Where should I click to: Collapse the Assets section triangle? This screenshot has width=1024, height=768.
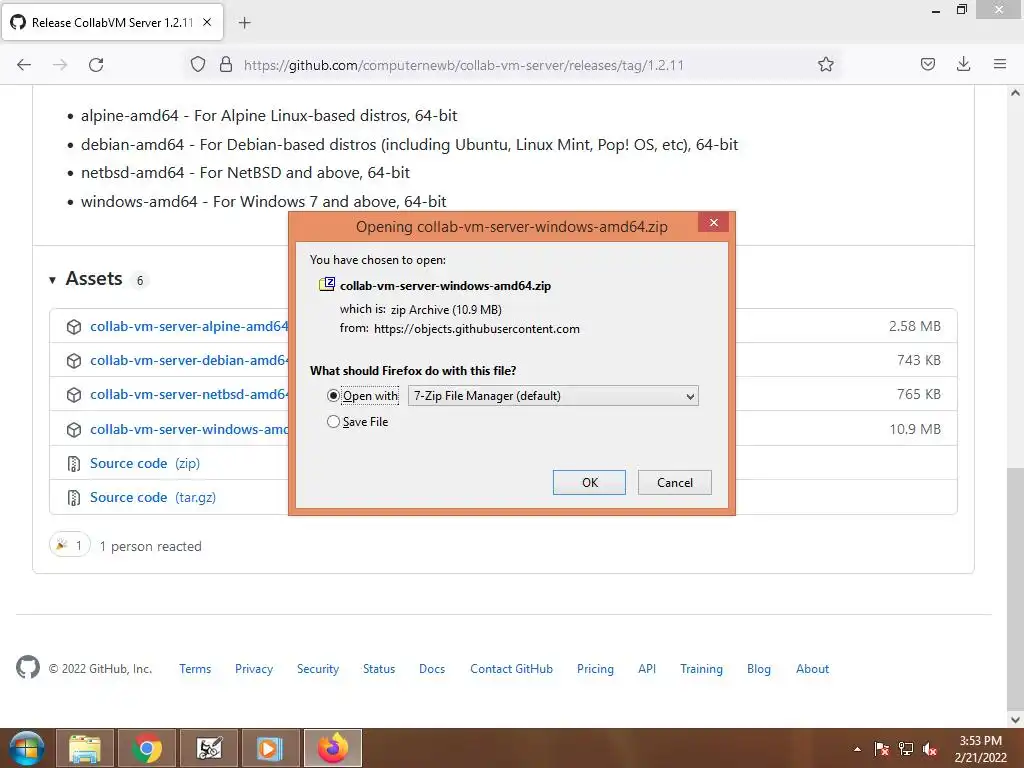tap(52, 280)
